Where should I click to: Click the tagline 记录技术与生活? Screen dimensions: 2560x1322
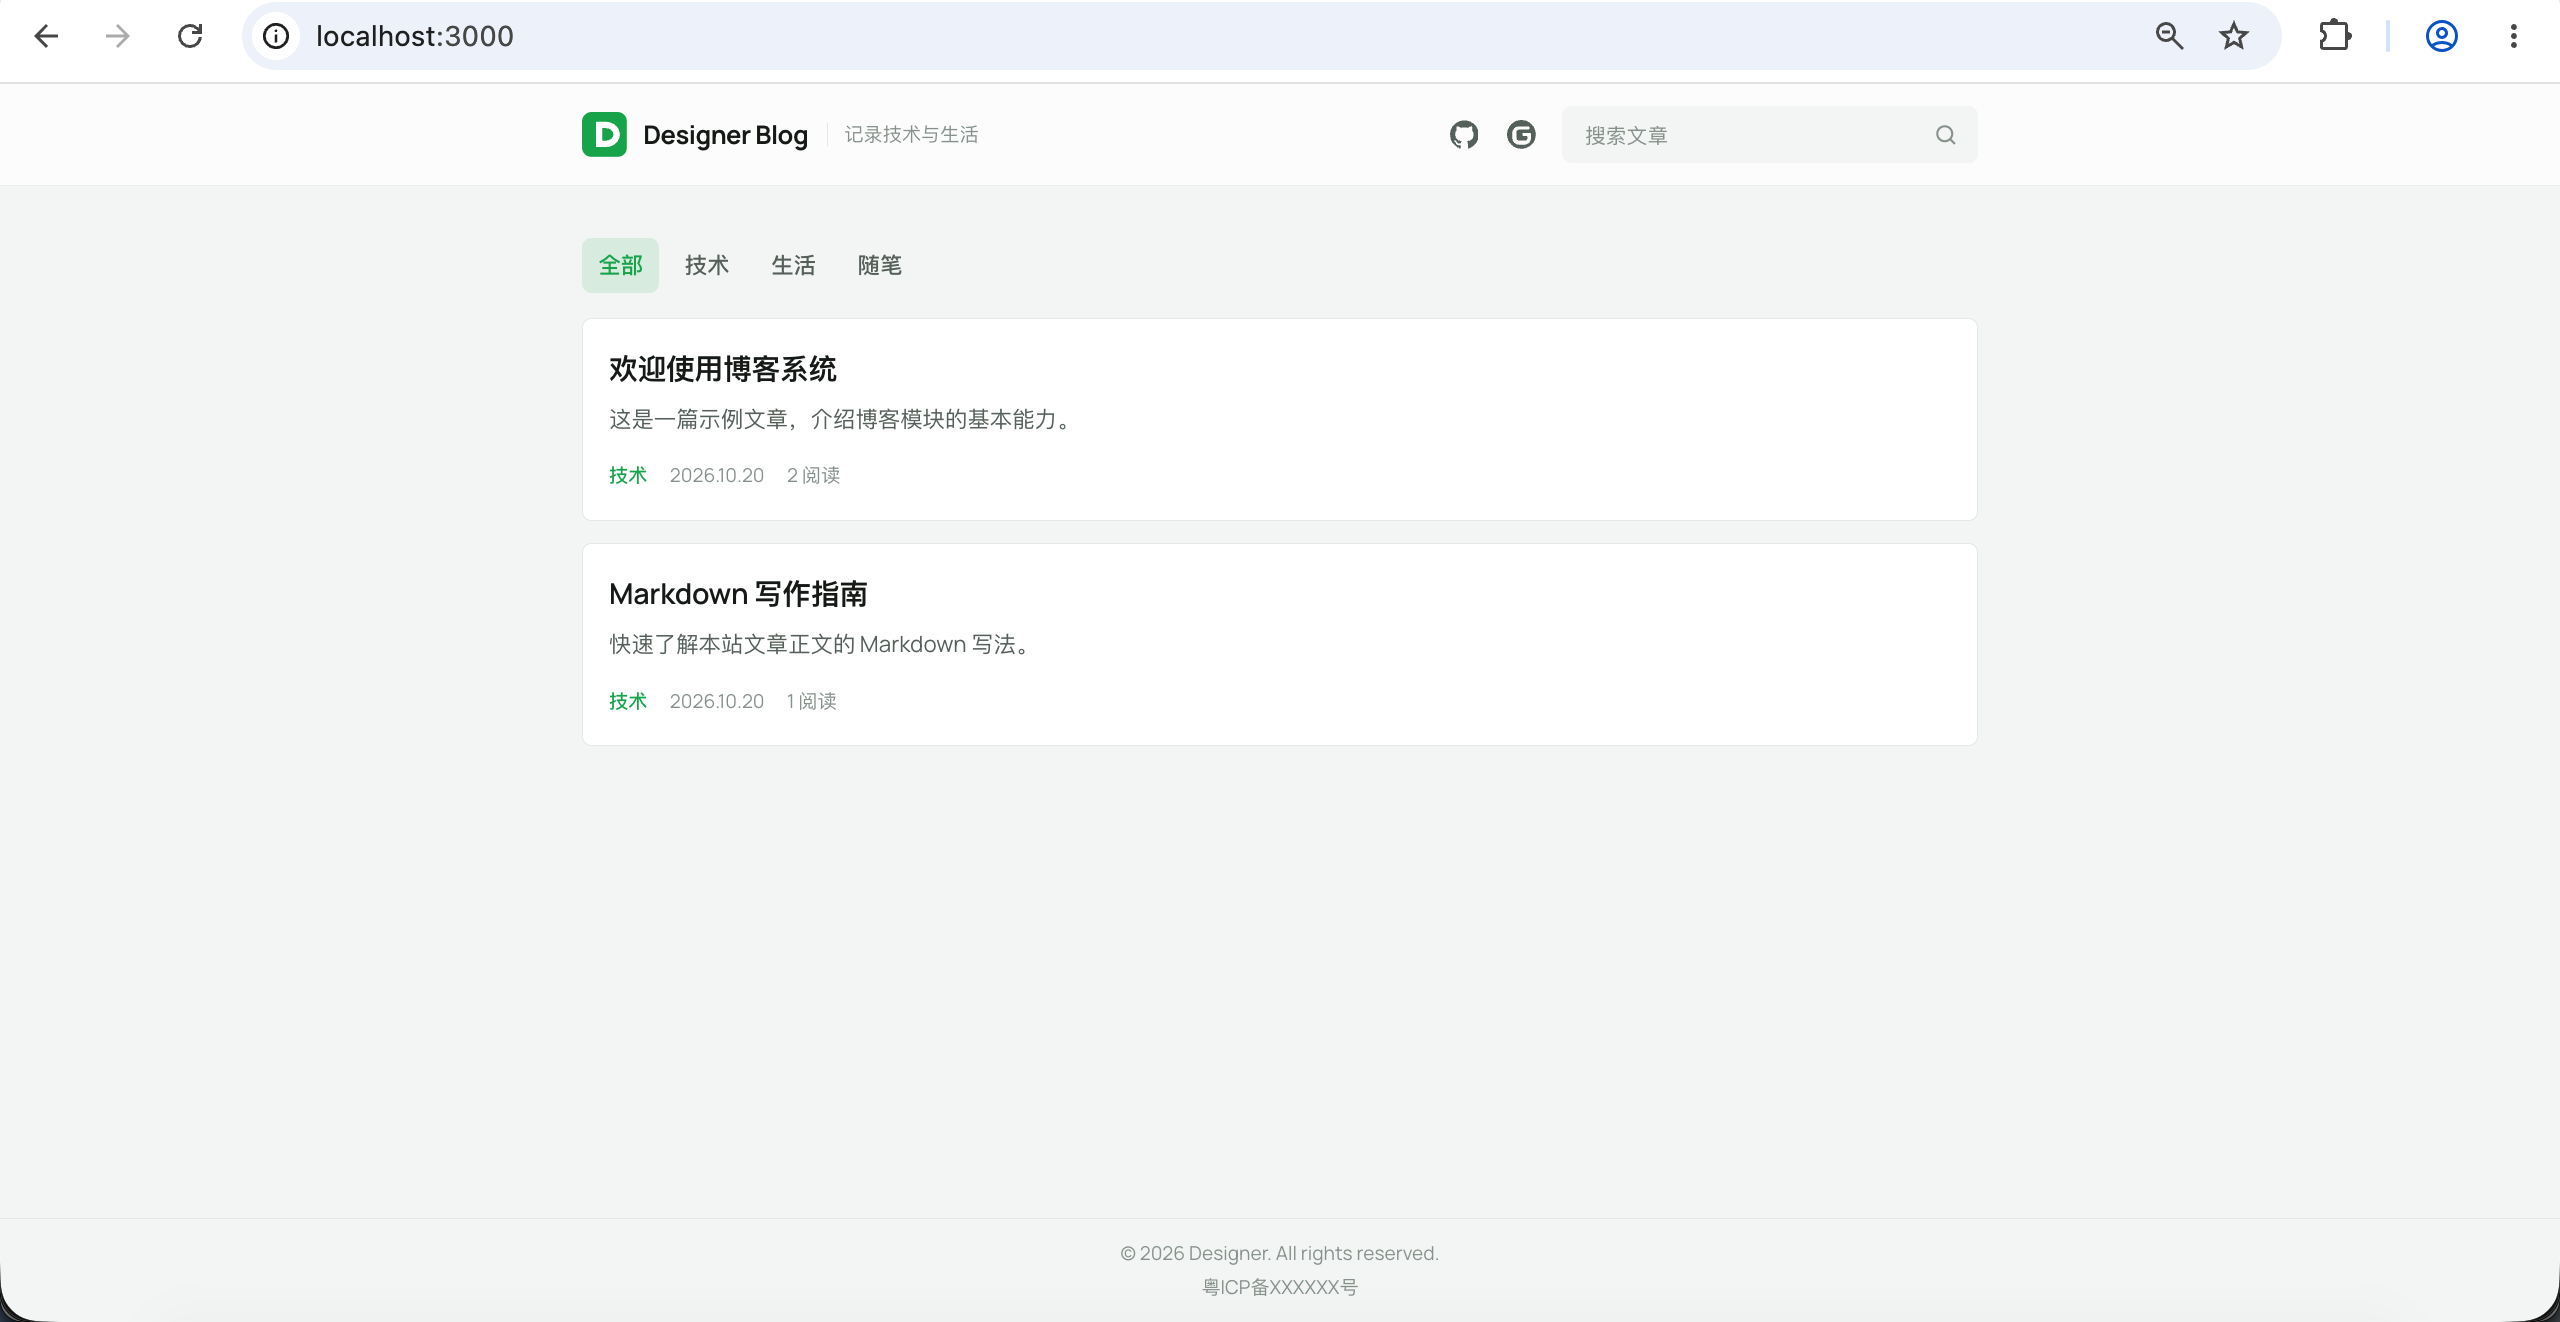911,134
